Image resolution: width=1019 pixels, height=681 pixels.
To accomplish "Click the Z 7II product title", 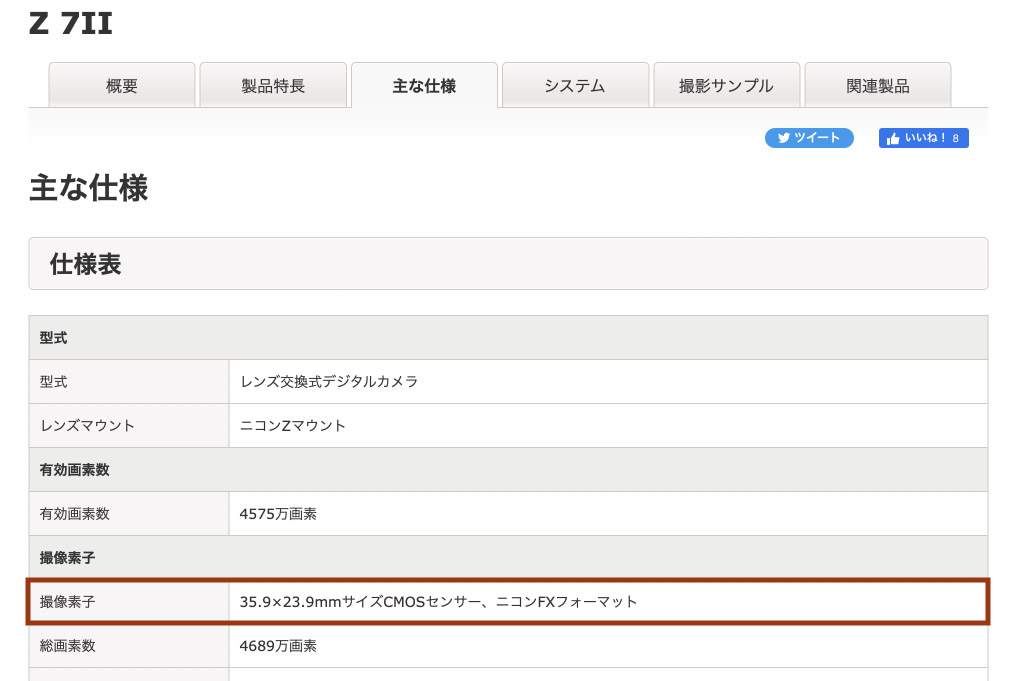I will pos(71,23).
